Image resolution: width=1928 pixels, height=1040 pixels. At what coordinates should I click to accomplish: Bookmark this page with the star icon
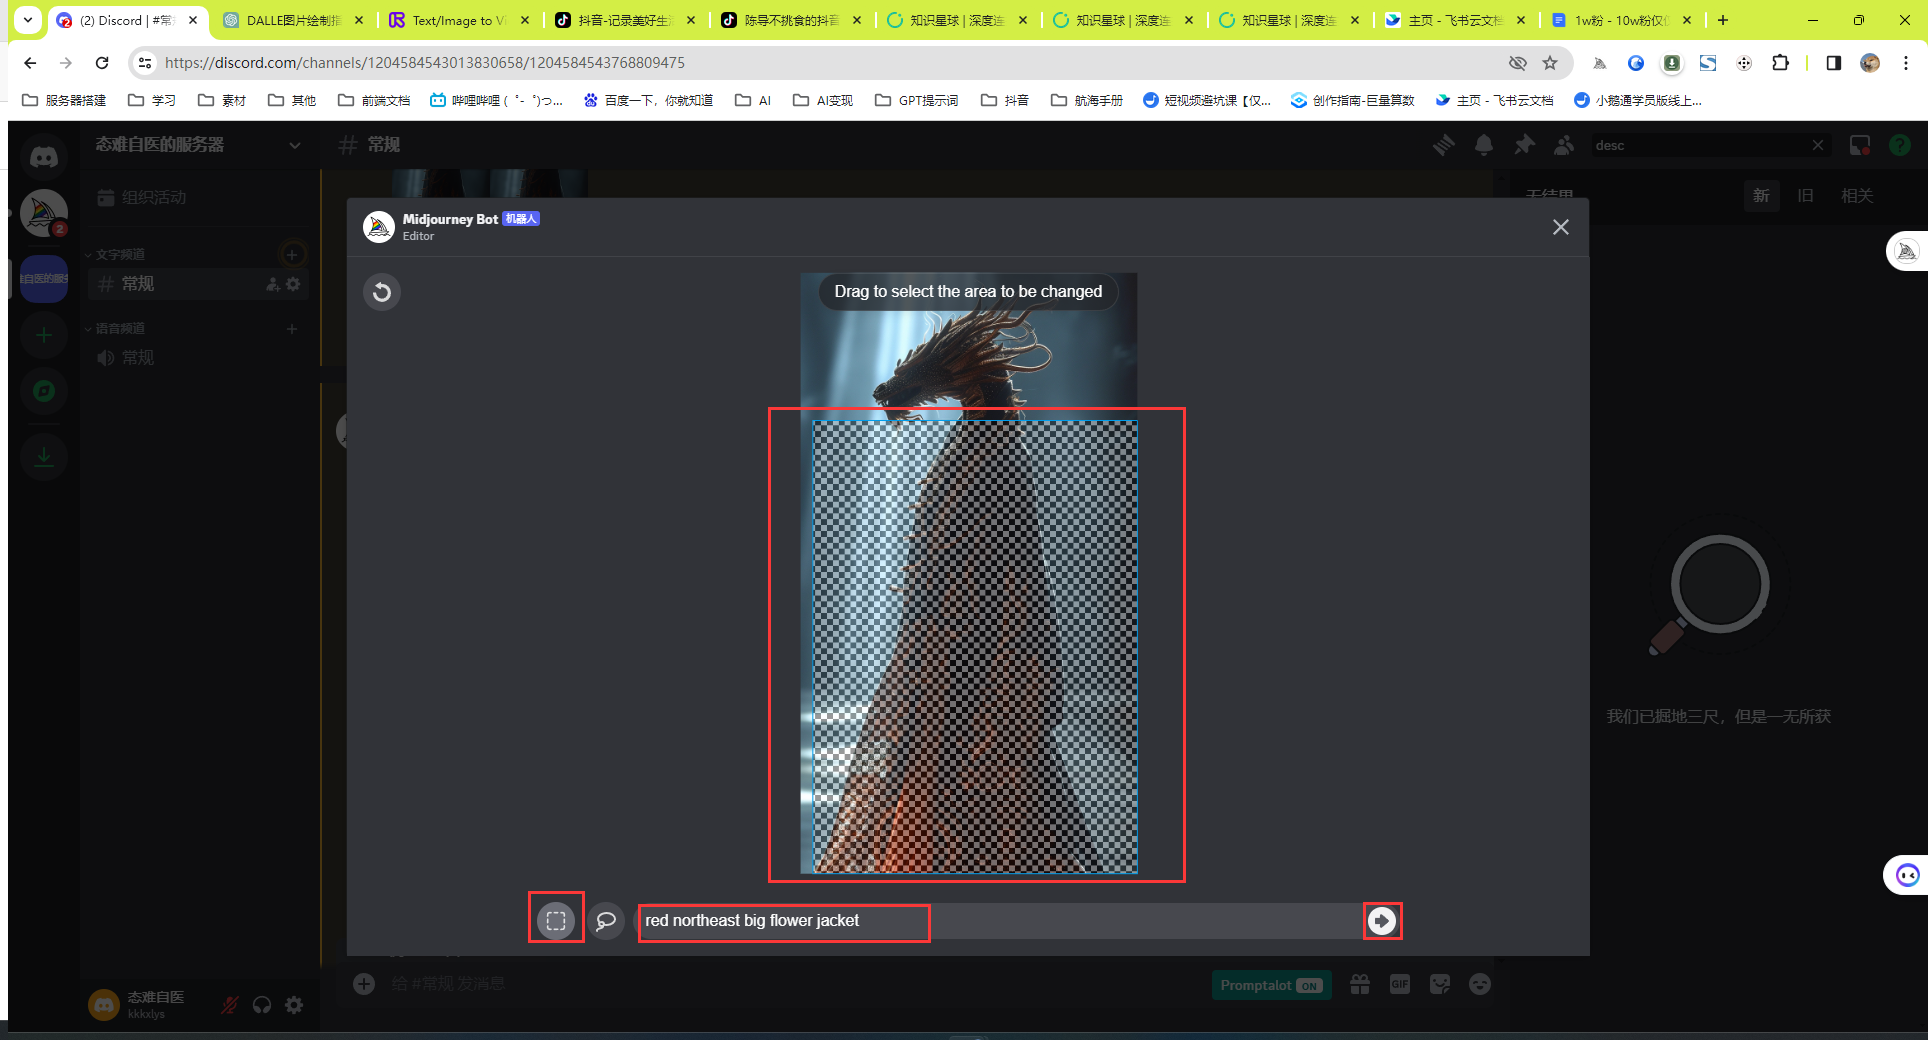1550,63
